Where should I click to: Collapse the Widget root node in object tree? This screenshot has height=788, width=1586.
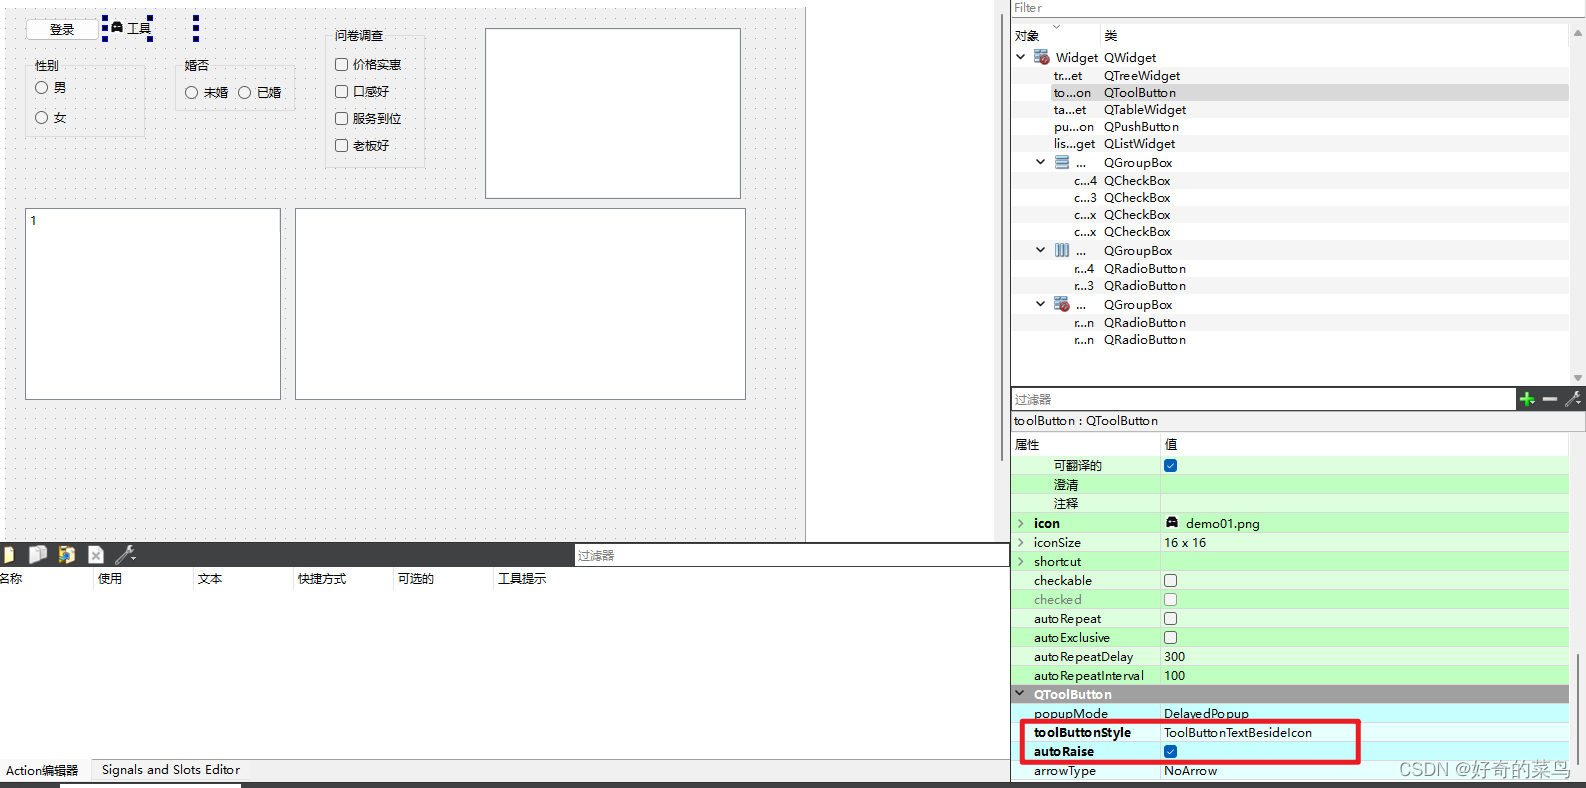tap(1020, 57)
